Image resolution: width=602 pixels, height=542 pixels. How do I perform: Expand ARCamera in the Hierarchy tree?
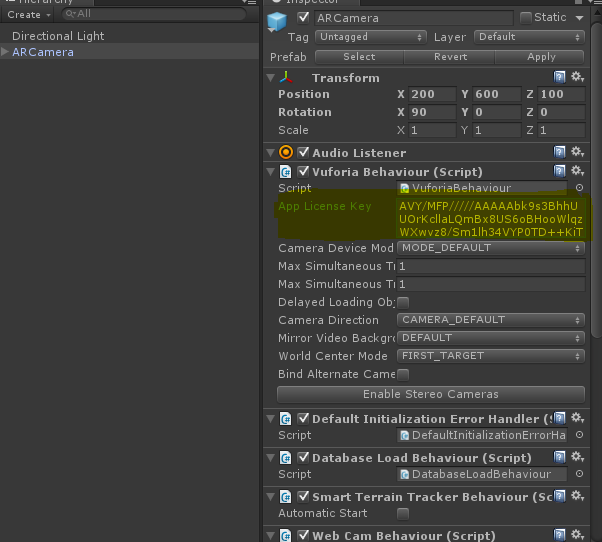click(5, 51)
